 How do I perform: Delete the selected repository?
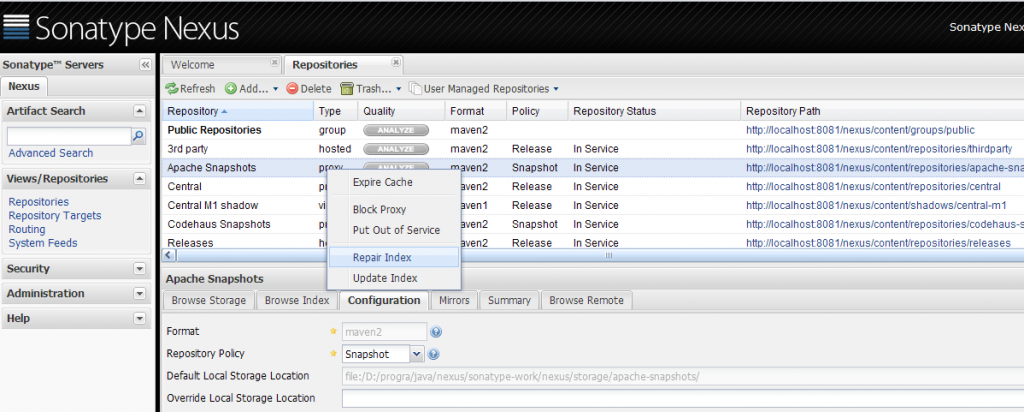coord(309,89)
